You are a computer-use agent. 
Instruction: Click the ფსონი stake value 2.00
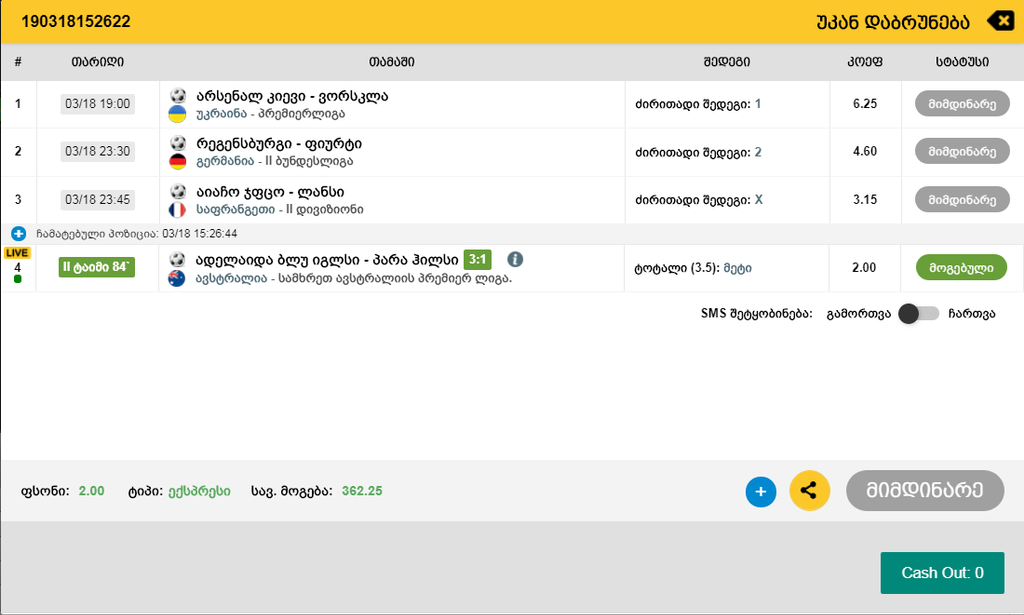(x=91, y=491)
